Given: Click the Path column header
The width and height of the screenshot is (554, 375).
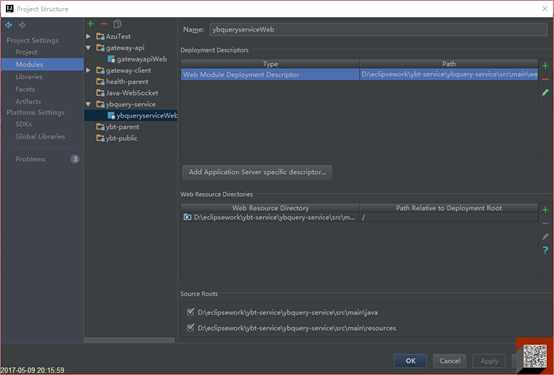Looking at the screenshot, I should tap(449, 64).
